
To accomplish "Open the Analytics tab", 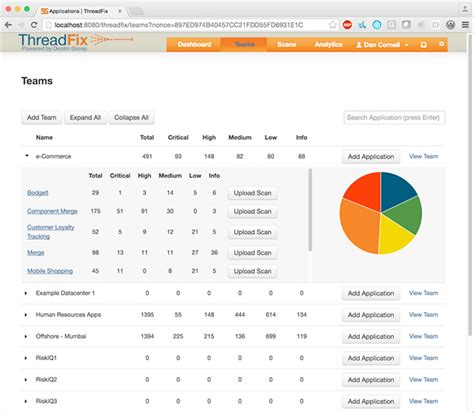I will [x=328, y=45].
